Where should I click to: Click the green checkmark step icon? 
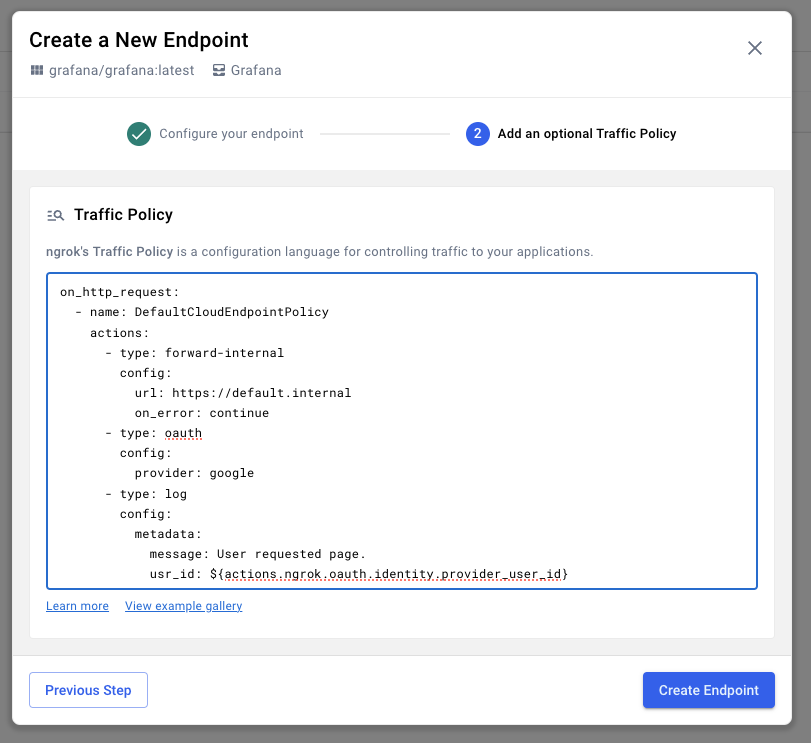click(x=139, y=134)
